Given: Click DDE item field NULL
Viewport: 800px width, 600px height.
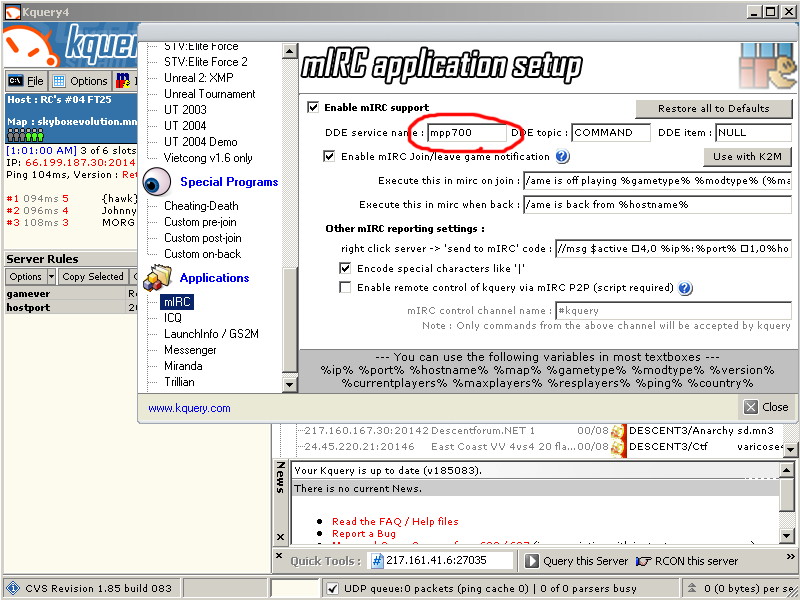Looking at the screenshot, I should tap(754, 133).
